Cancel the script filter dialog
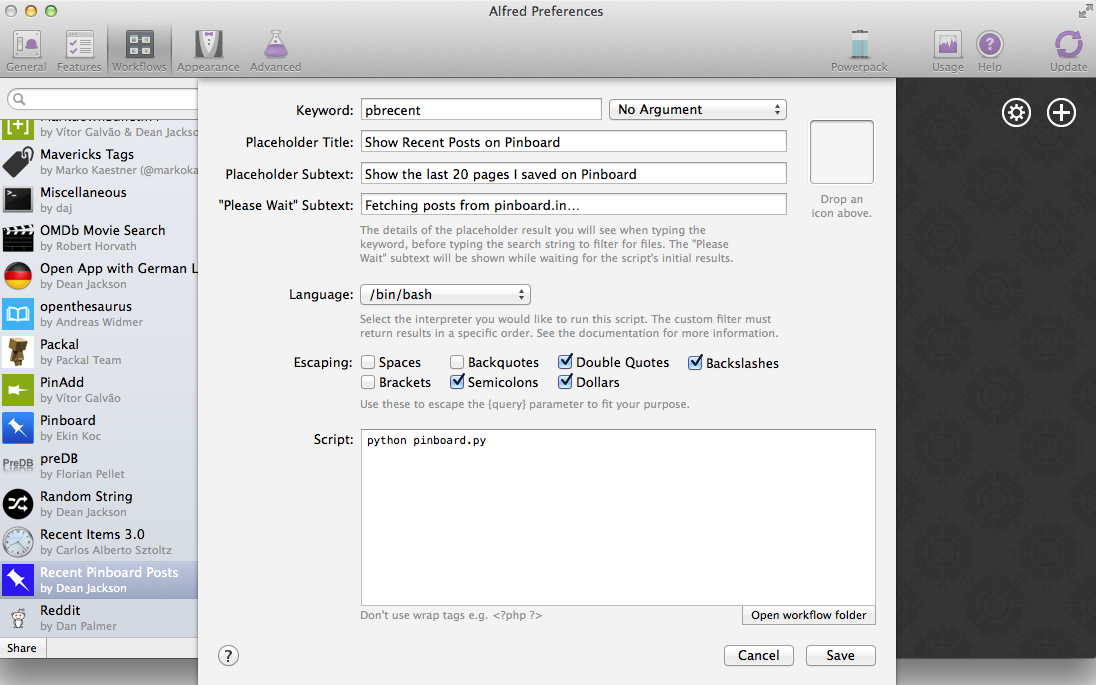 click(758, 656)
